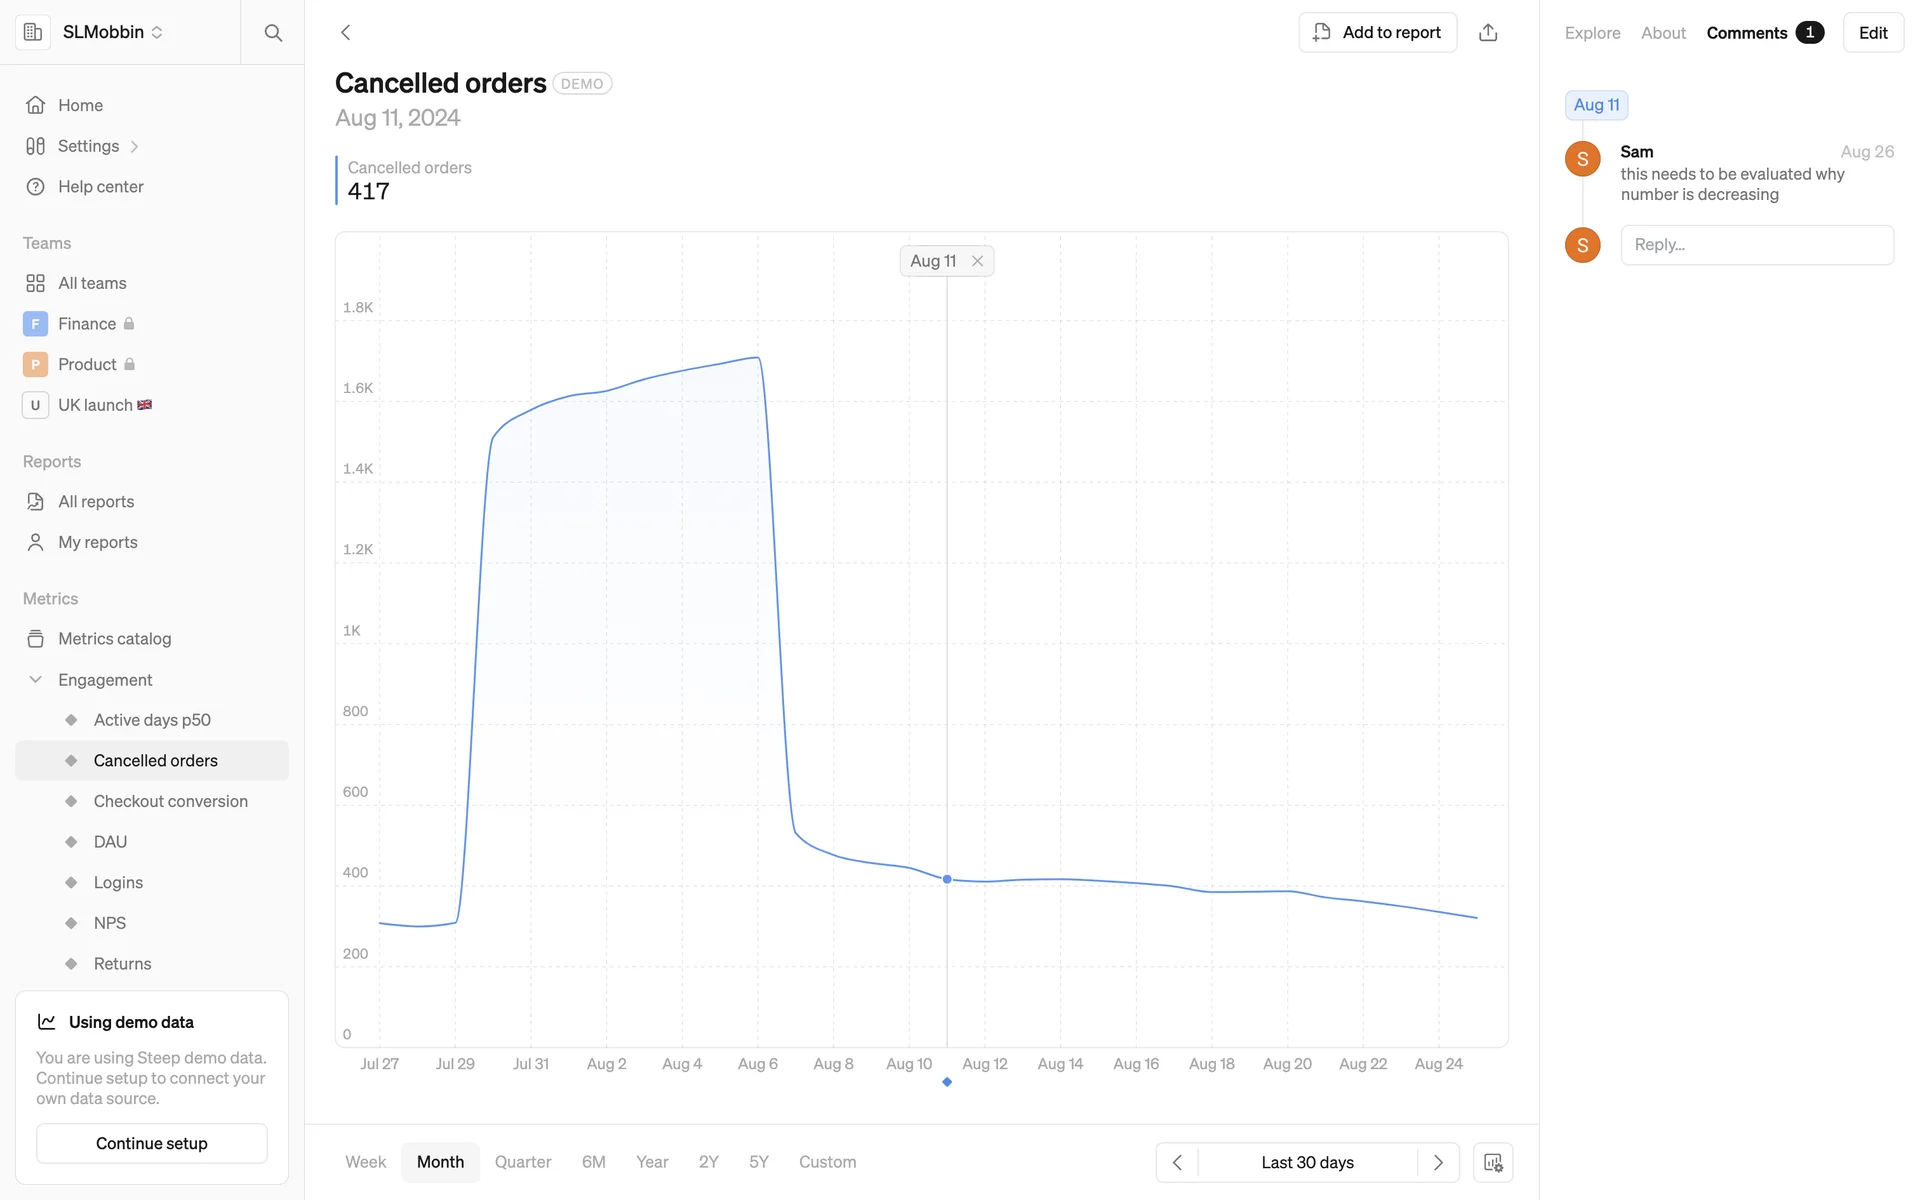Remove the Aug 11 chart marker
Viewport: 1920px width, 1200px height.
978,261
